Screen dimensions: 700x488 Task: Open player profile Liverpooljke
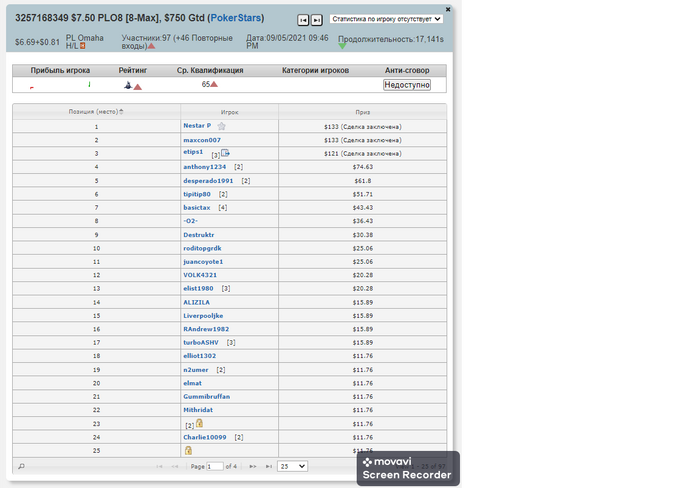pyautogui.click(x=203, y=315)
